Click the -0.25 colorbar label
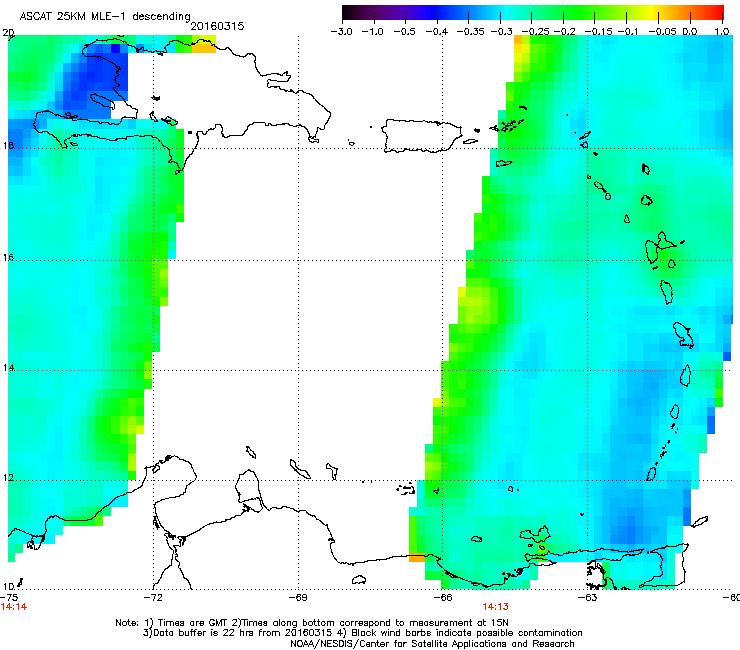Screen dimensions: 740x650 tap(535, 32)
